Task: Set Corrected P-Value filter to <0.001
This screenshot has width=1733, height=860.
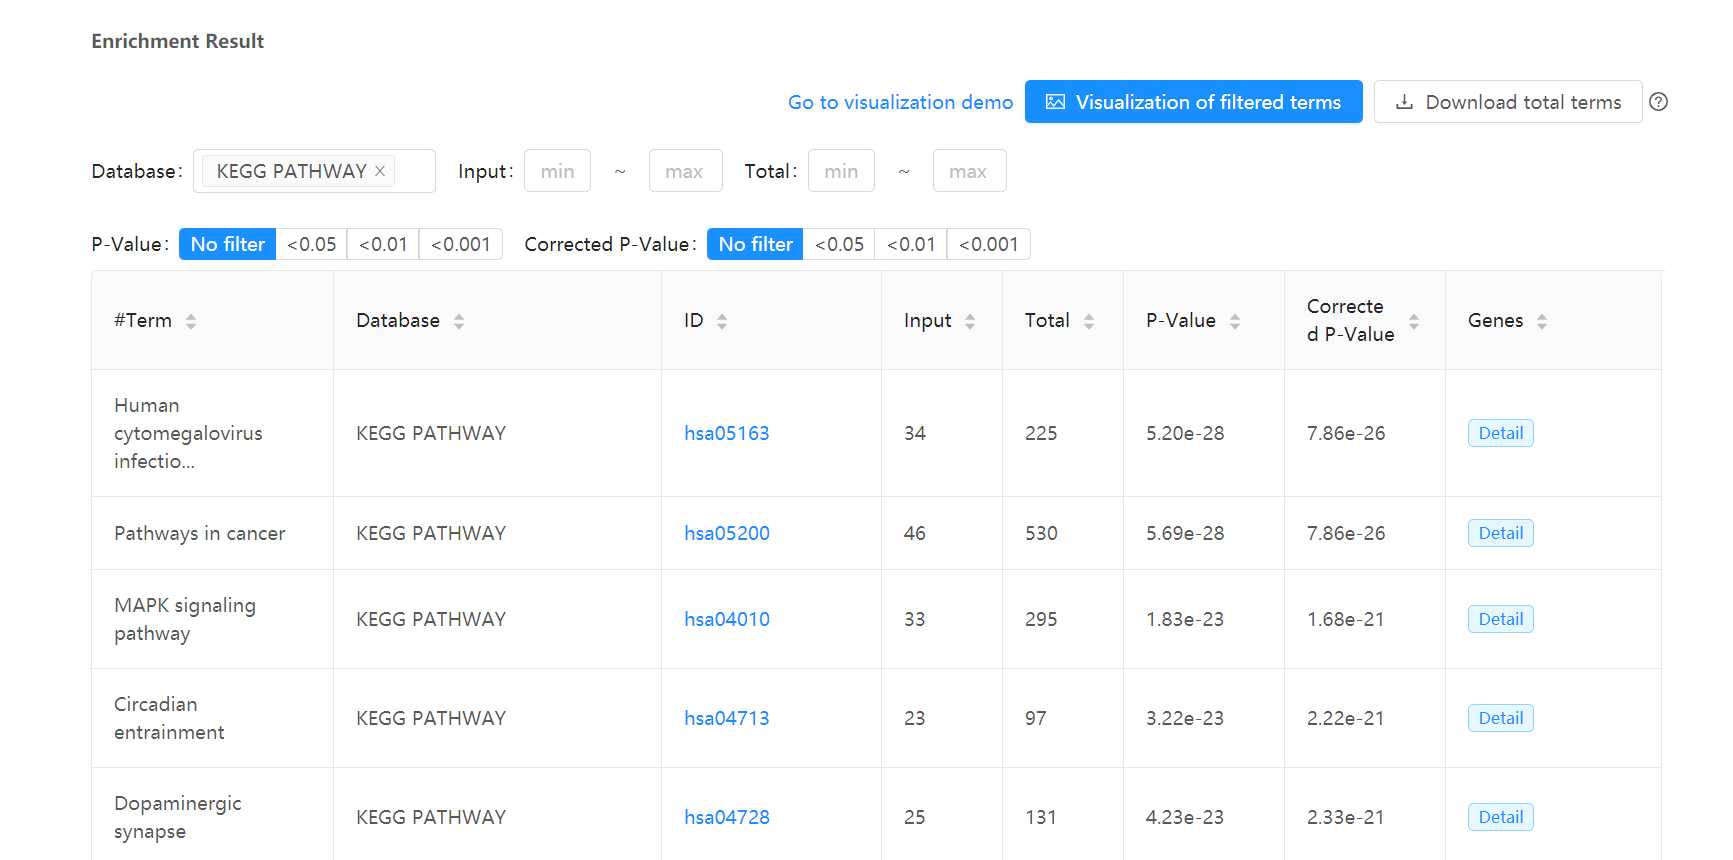Action: (988, 244)
